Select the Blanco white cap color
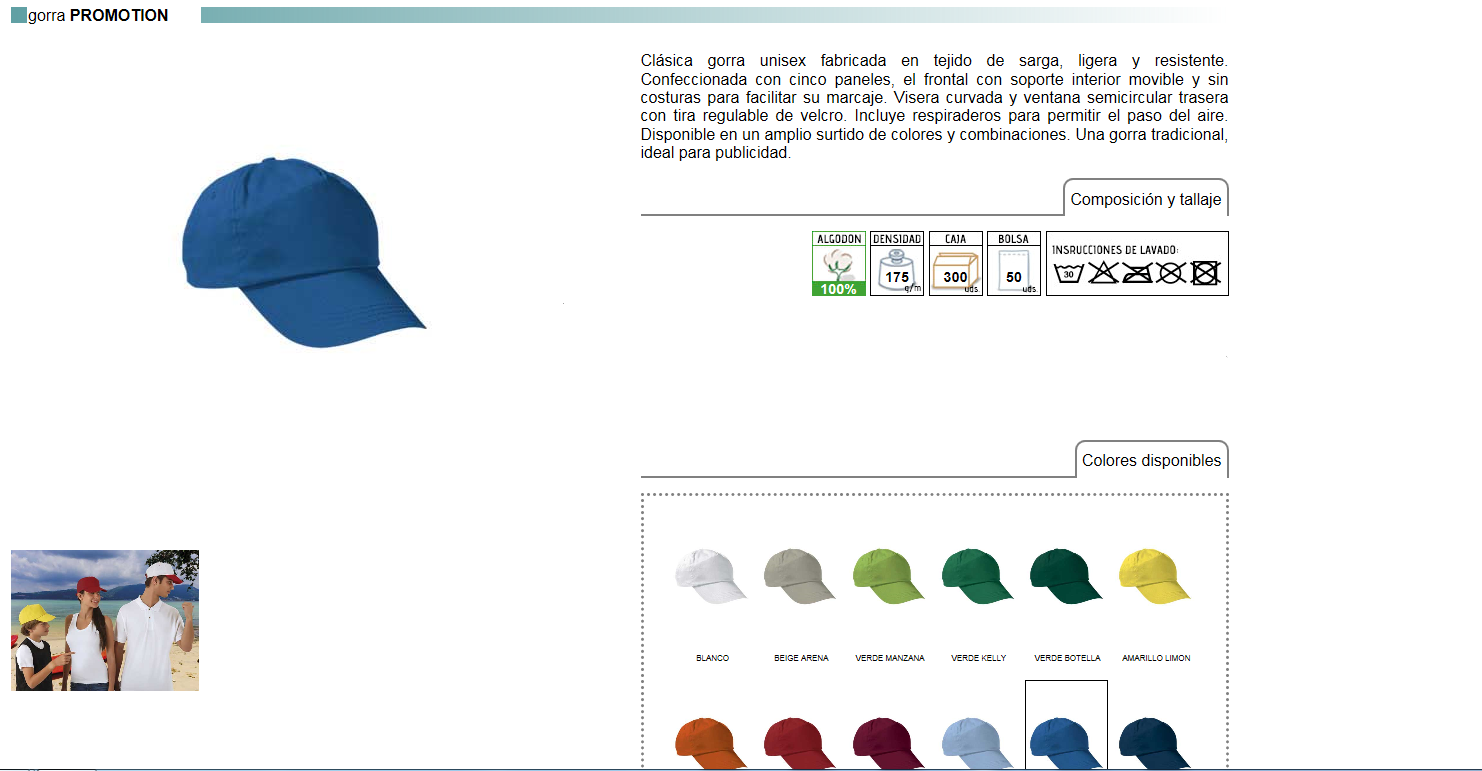Image resolution: width=1482 pixels, height=771 pixels. point(711,577)
